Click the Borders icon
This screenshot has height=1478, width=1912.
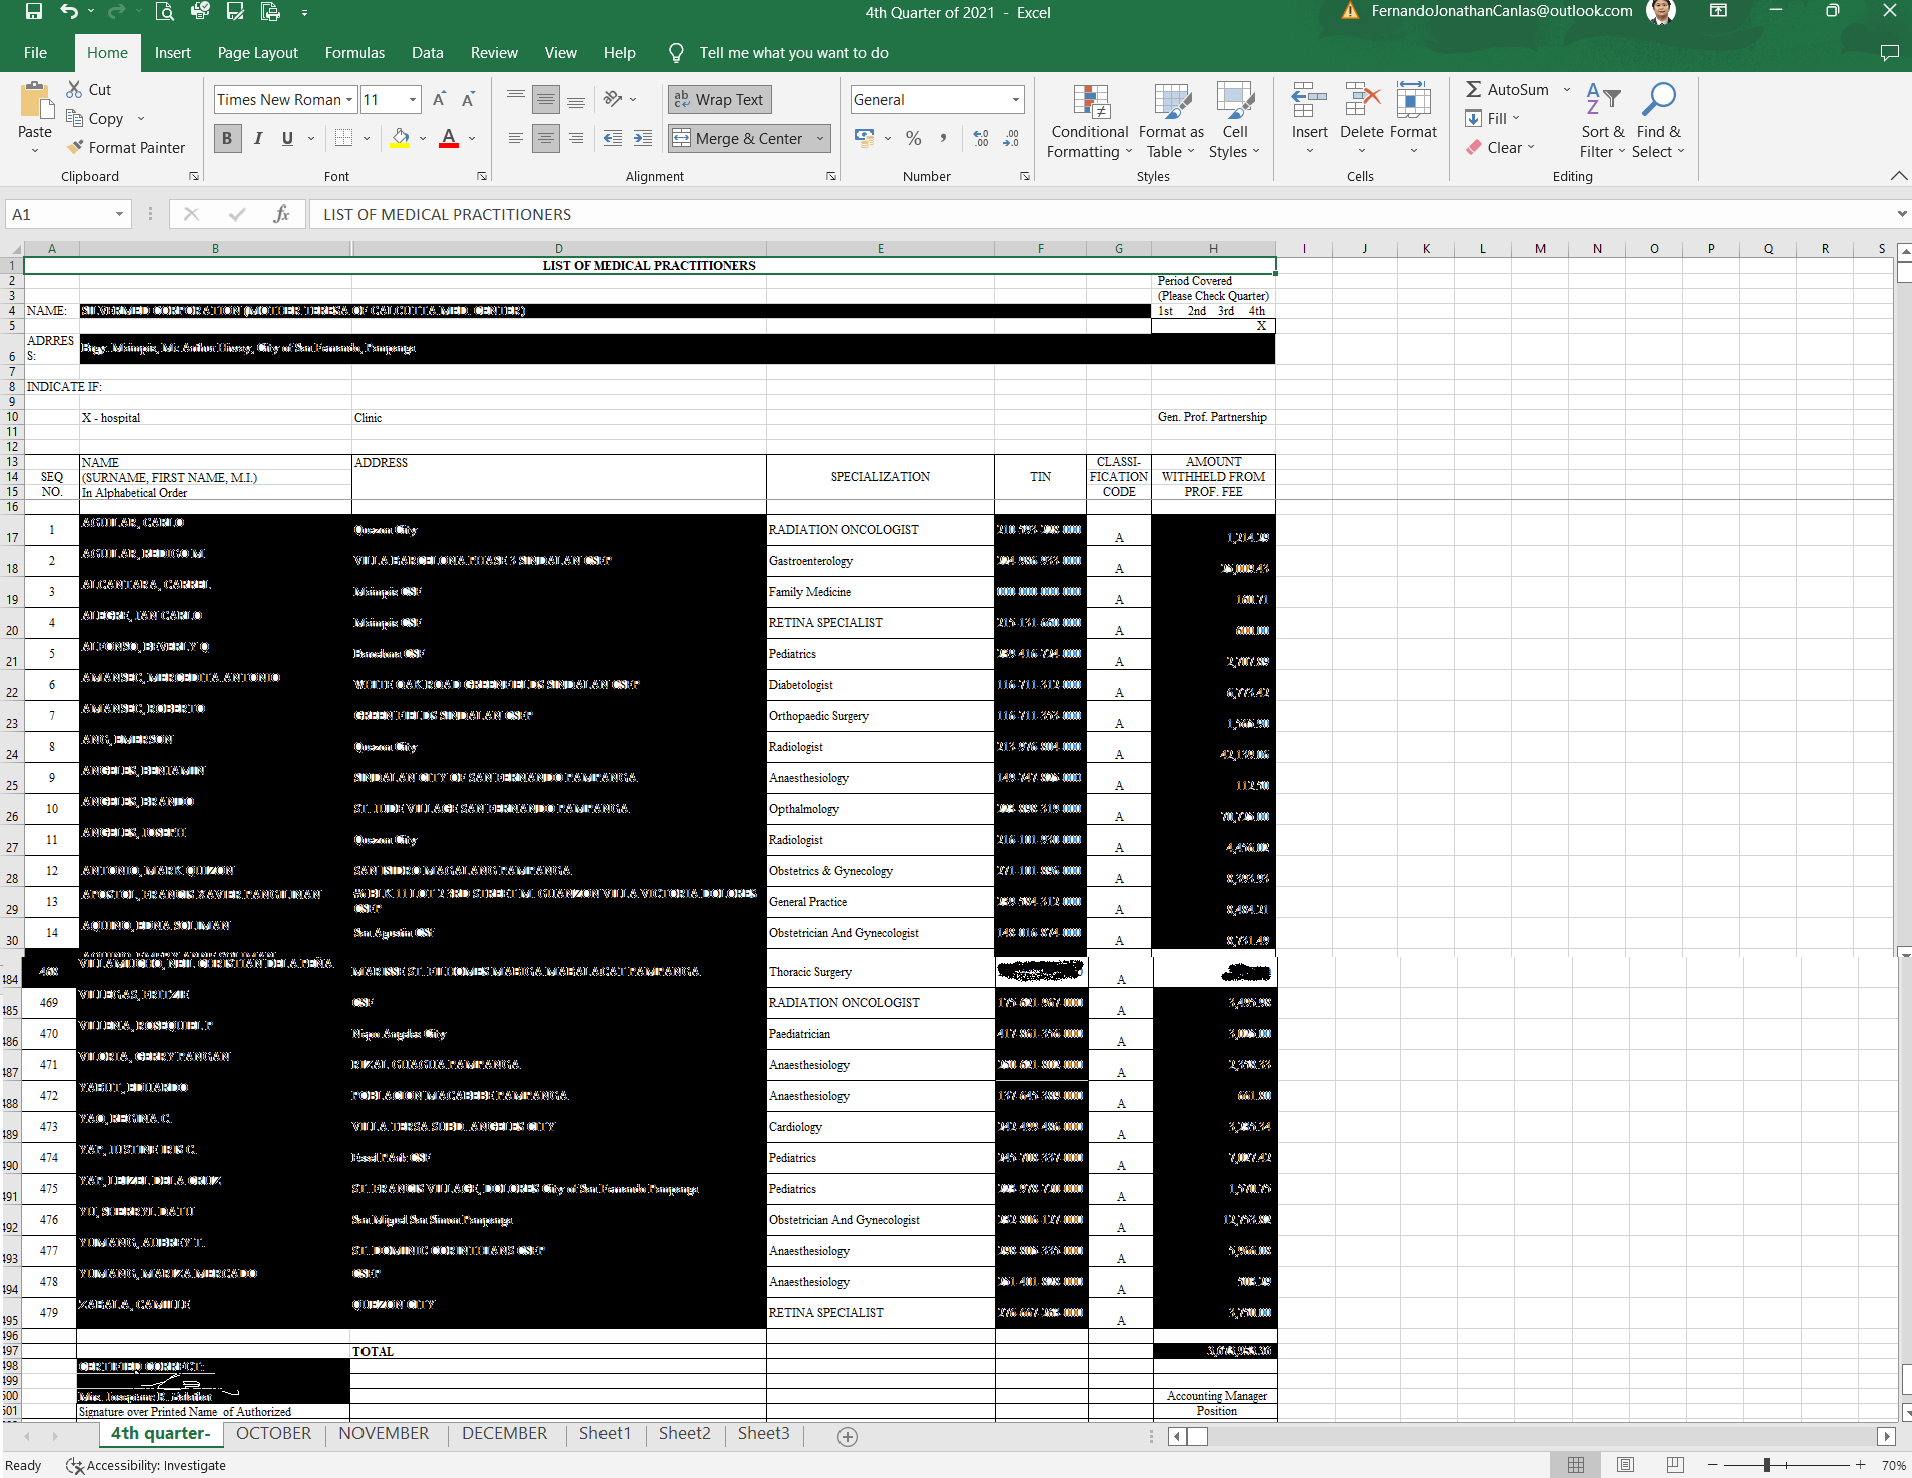(x=343, y=138)
